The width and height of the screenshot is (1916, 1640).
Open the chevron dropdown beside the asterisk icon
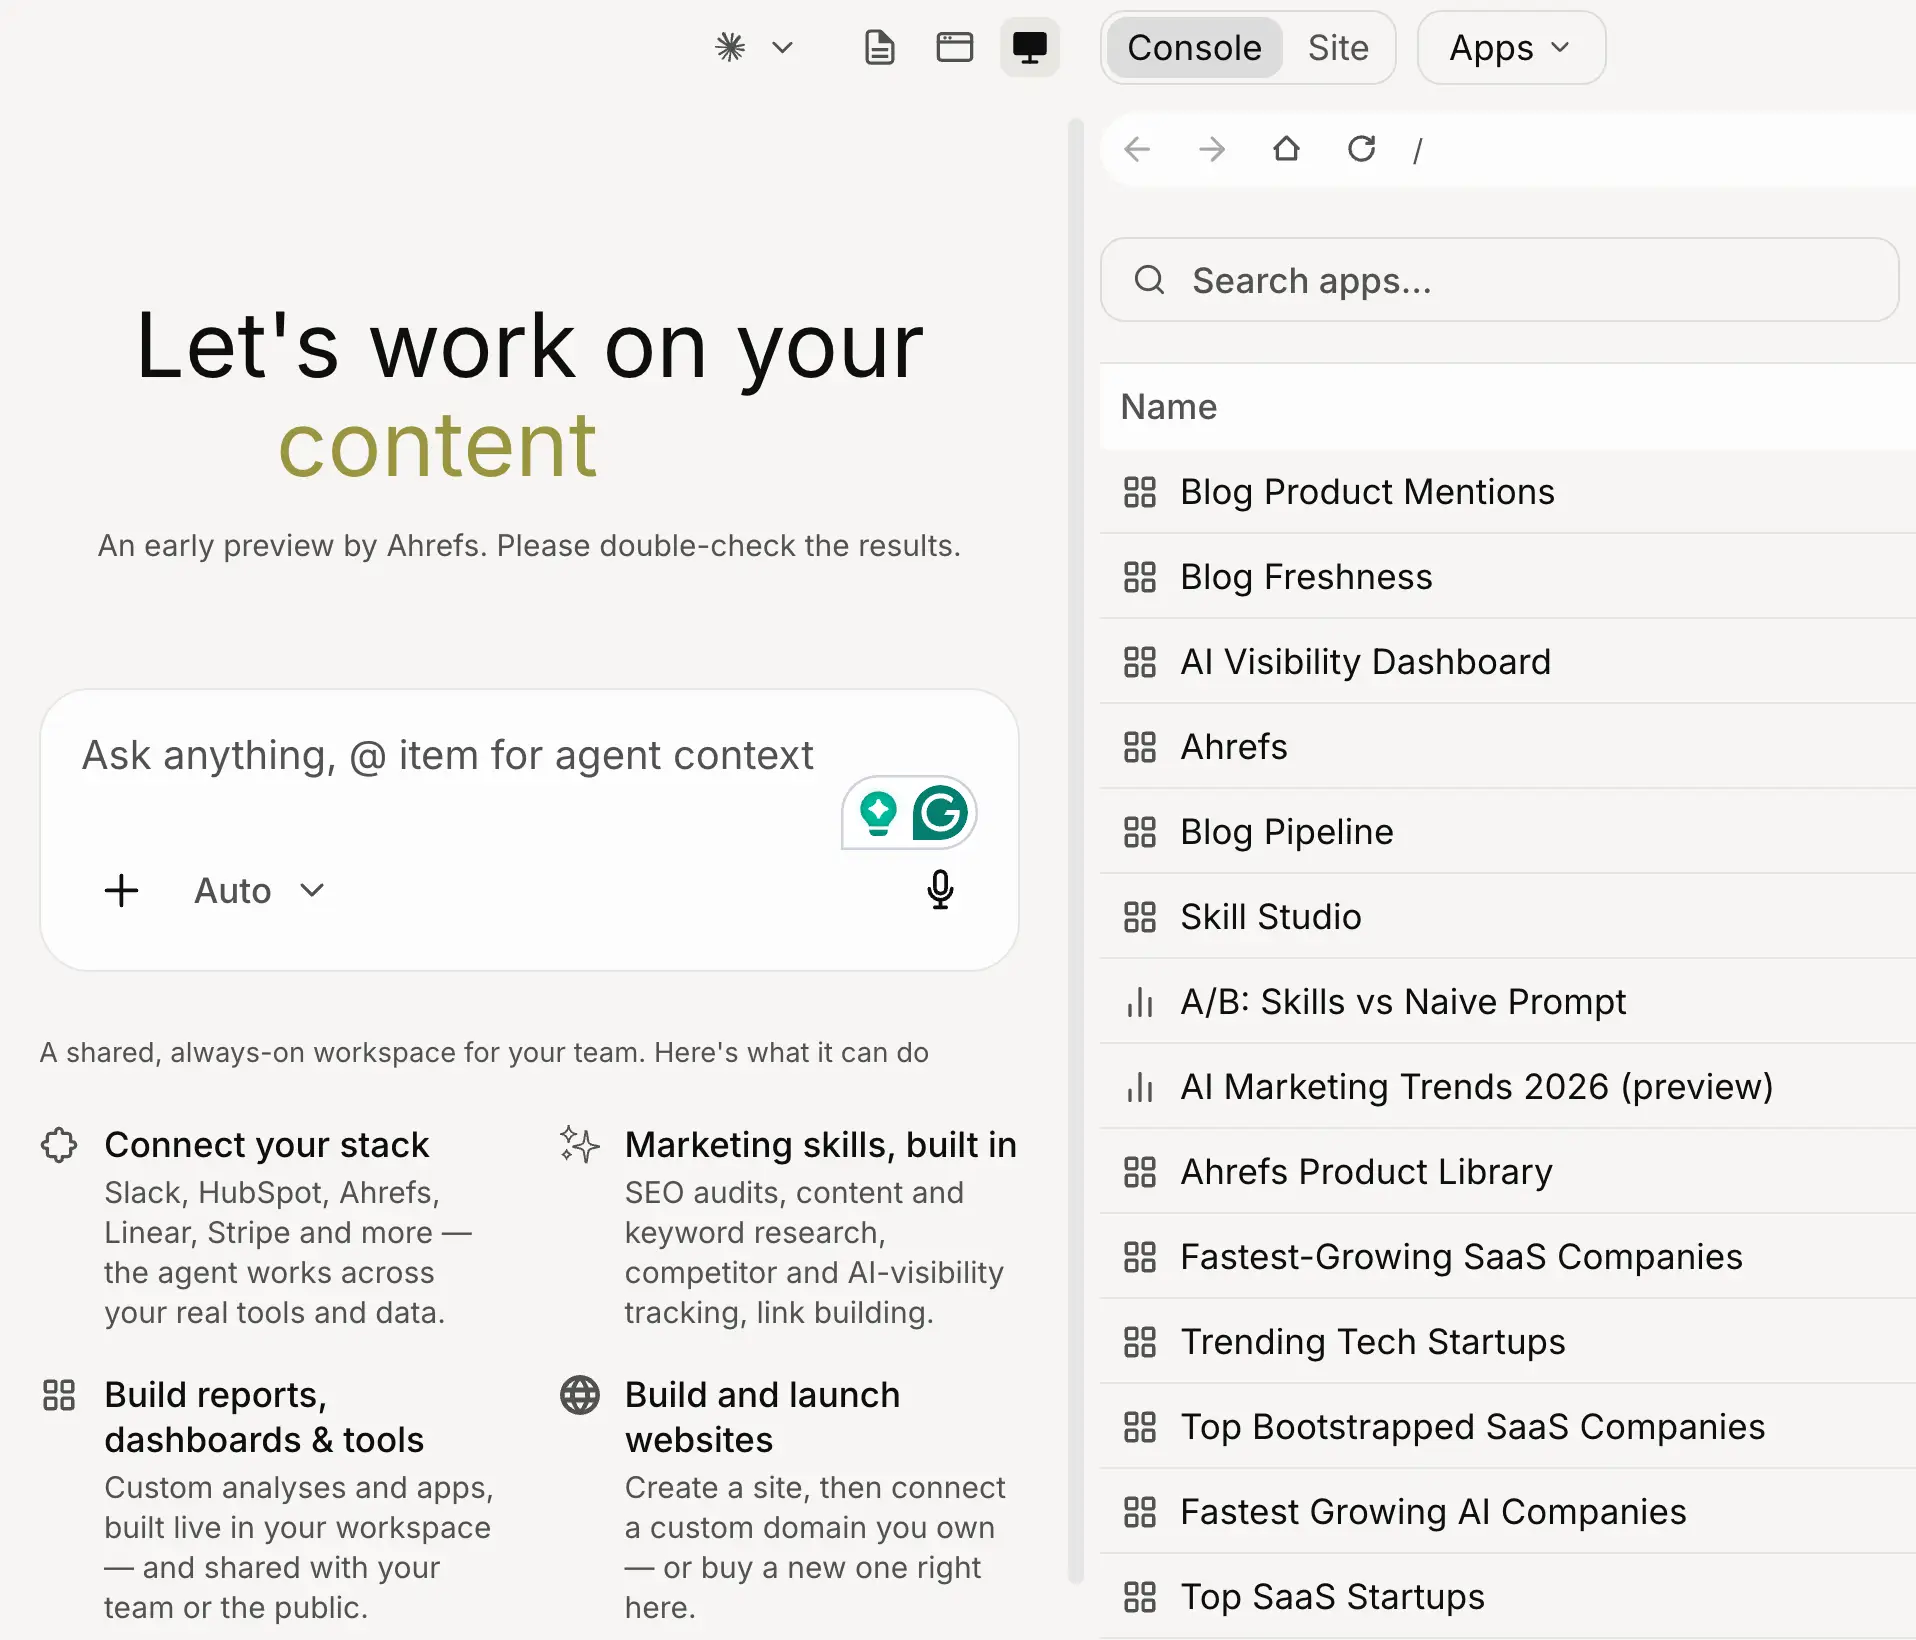tap(783, 48)
